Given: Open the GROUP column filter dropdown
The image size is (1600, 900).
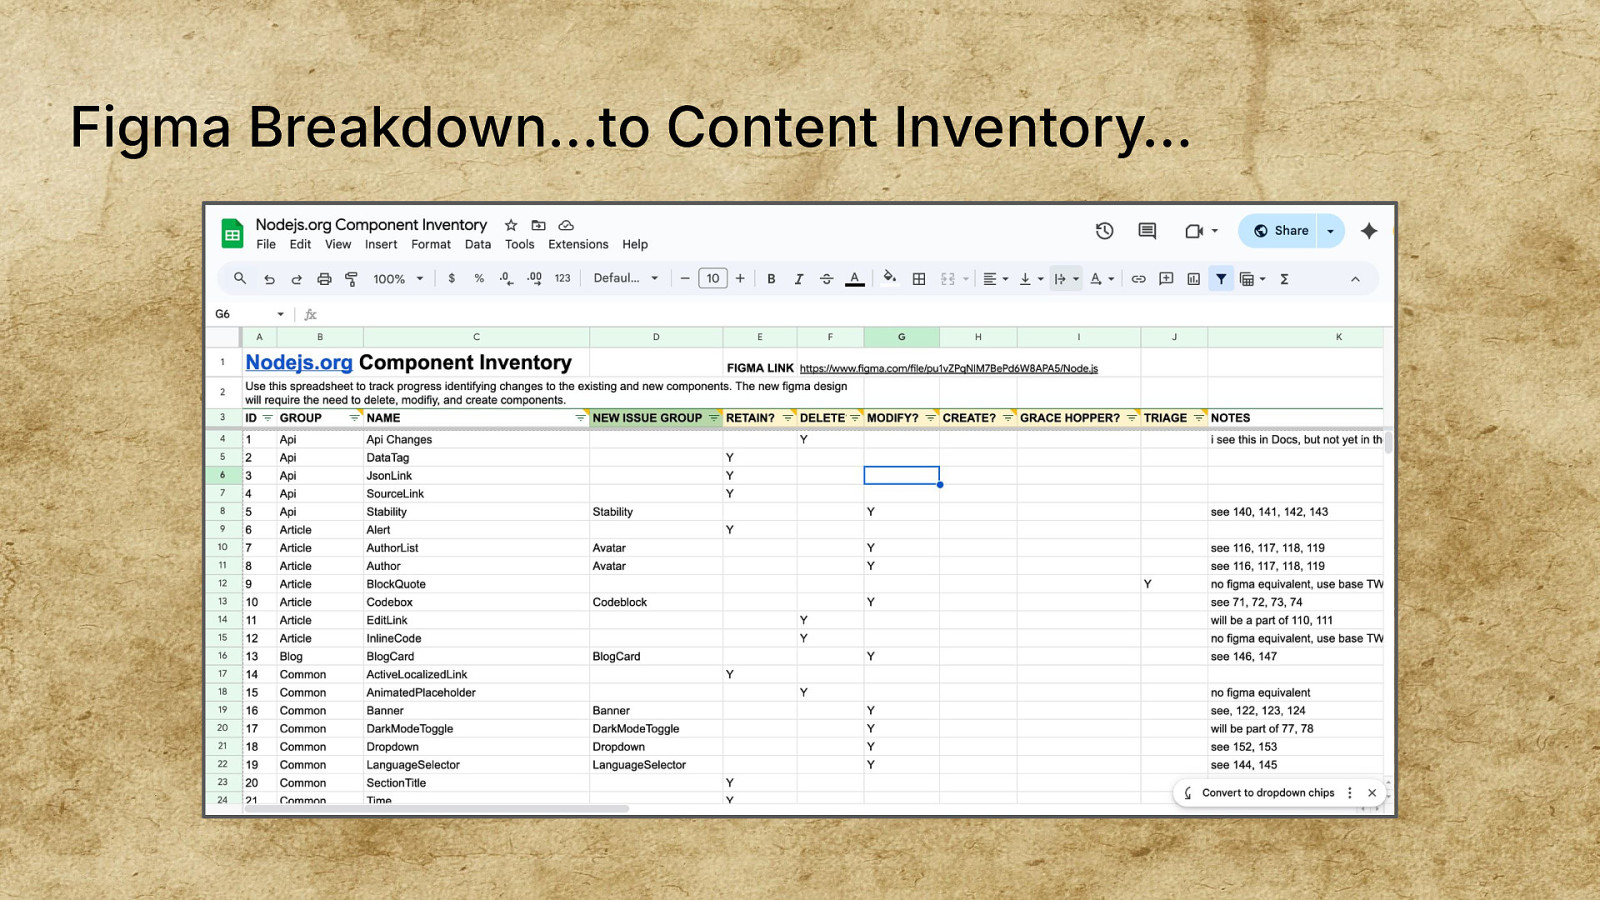Looking at the screenshot, I should tap(354, 418).
